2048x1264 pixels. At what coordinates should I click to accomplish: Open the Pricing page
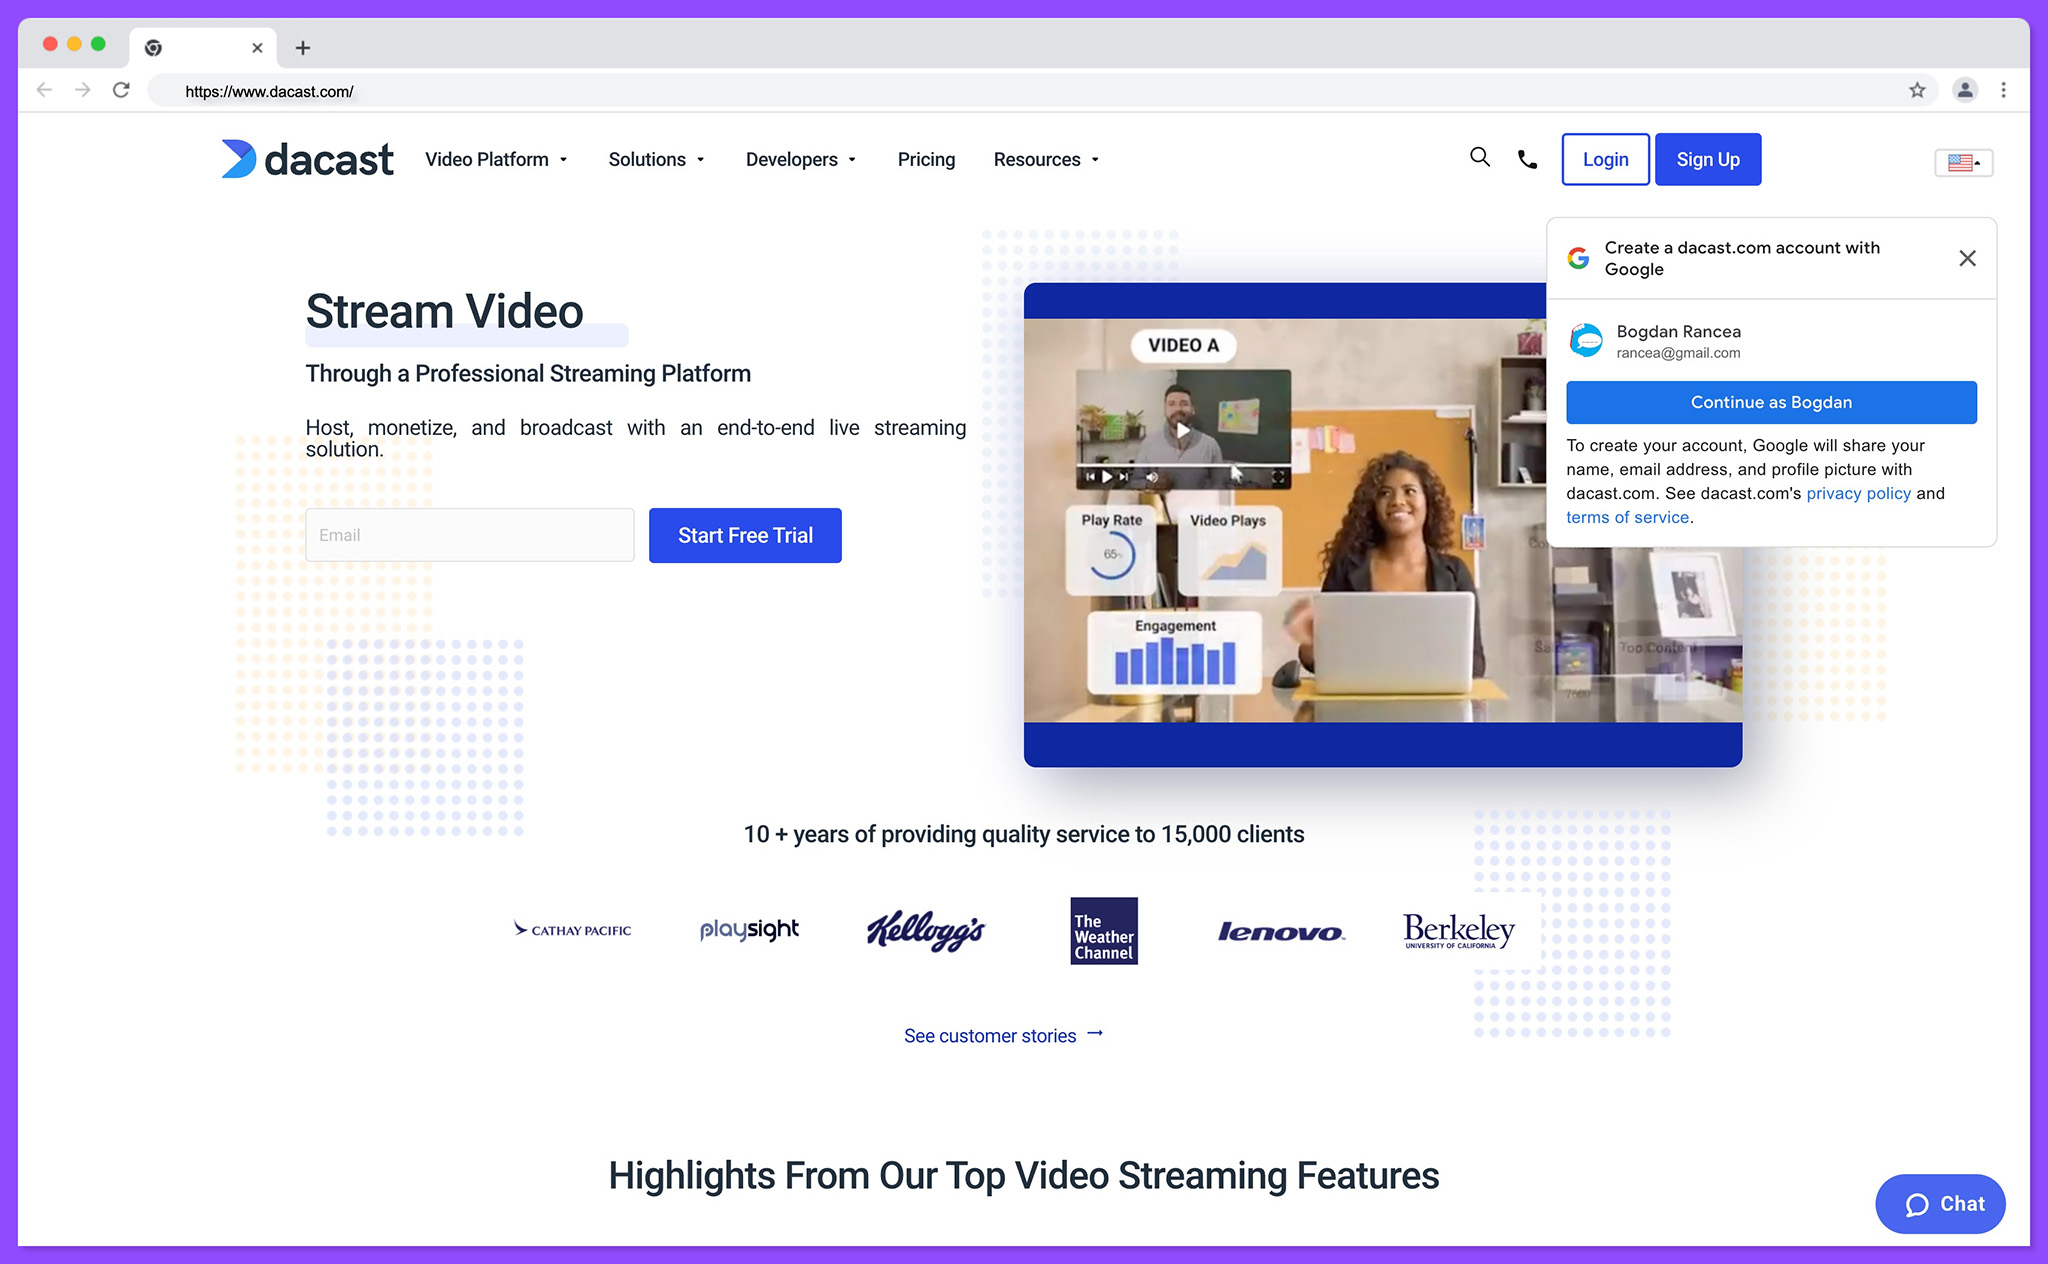tap(926, 159)
